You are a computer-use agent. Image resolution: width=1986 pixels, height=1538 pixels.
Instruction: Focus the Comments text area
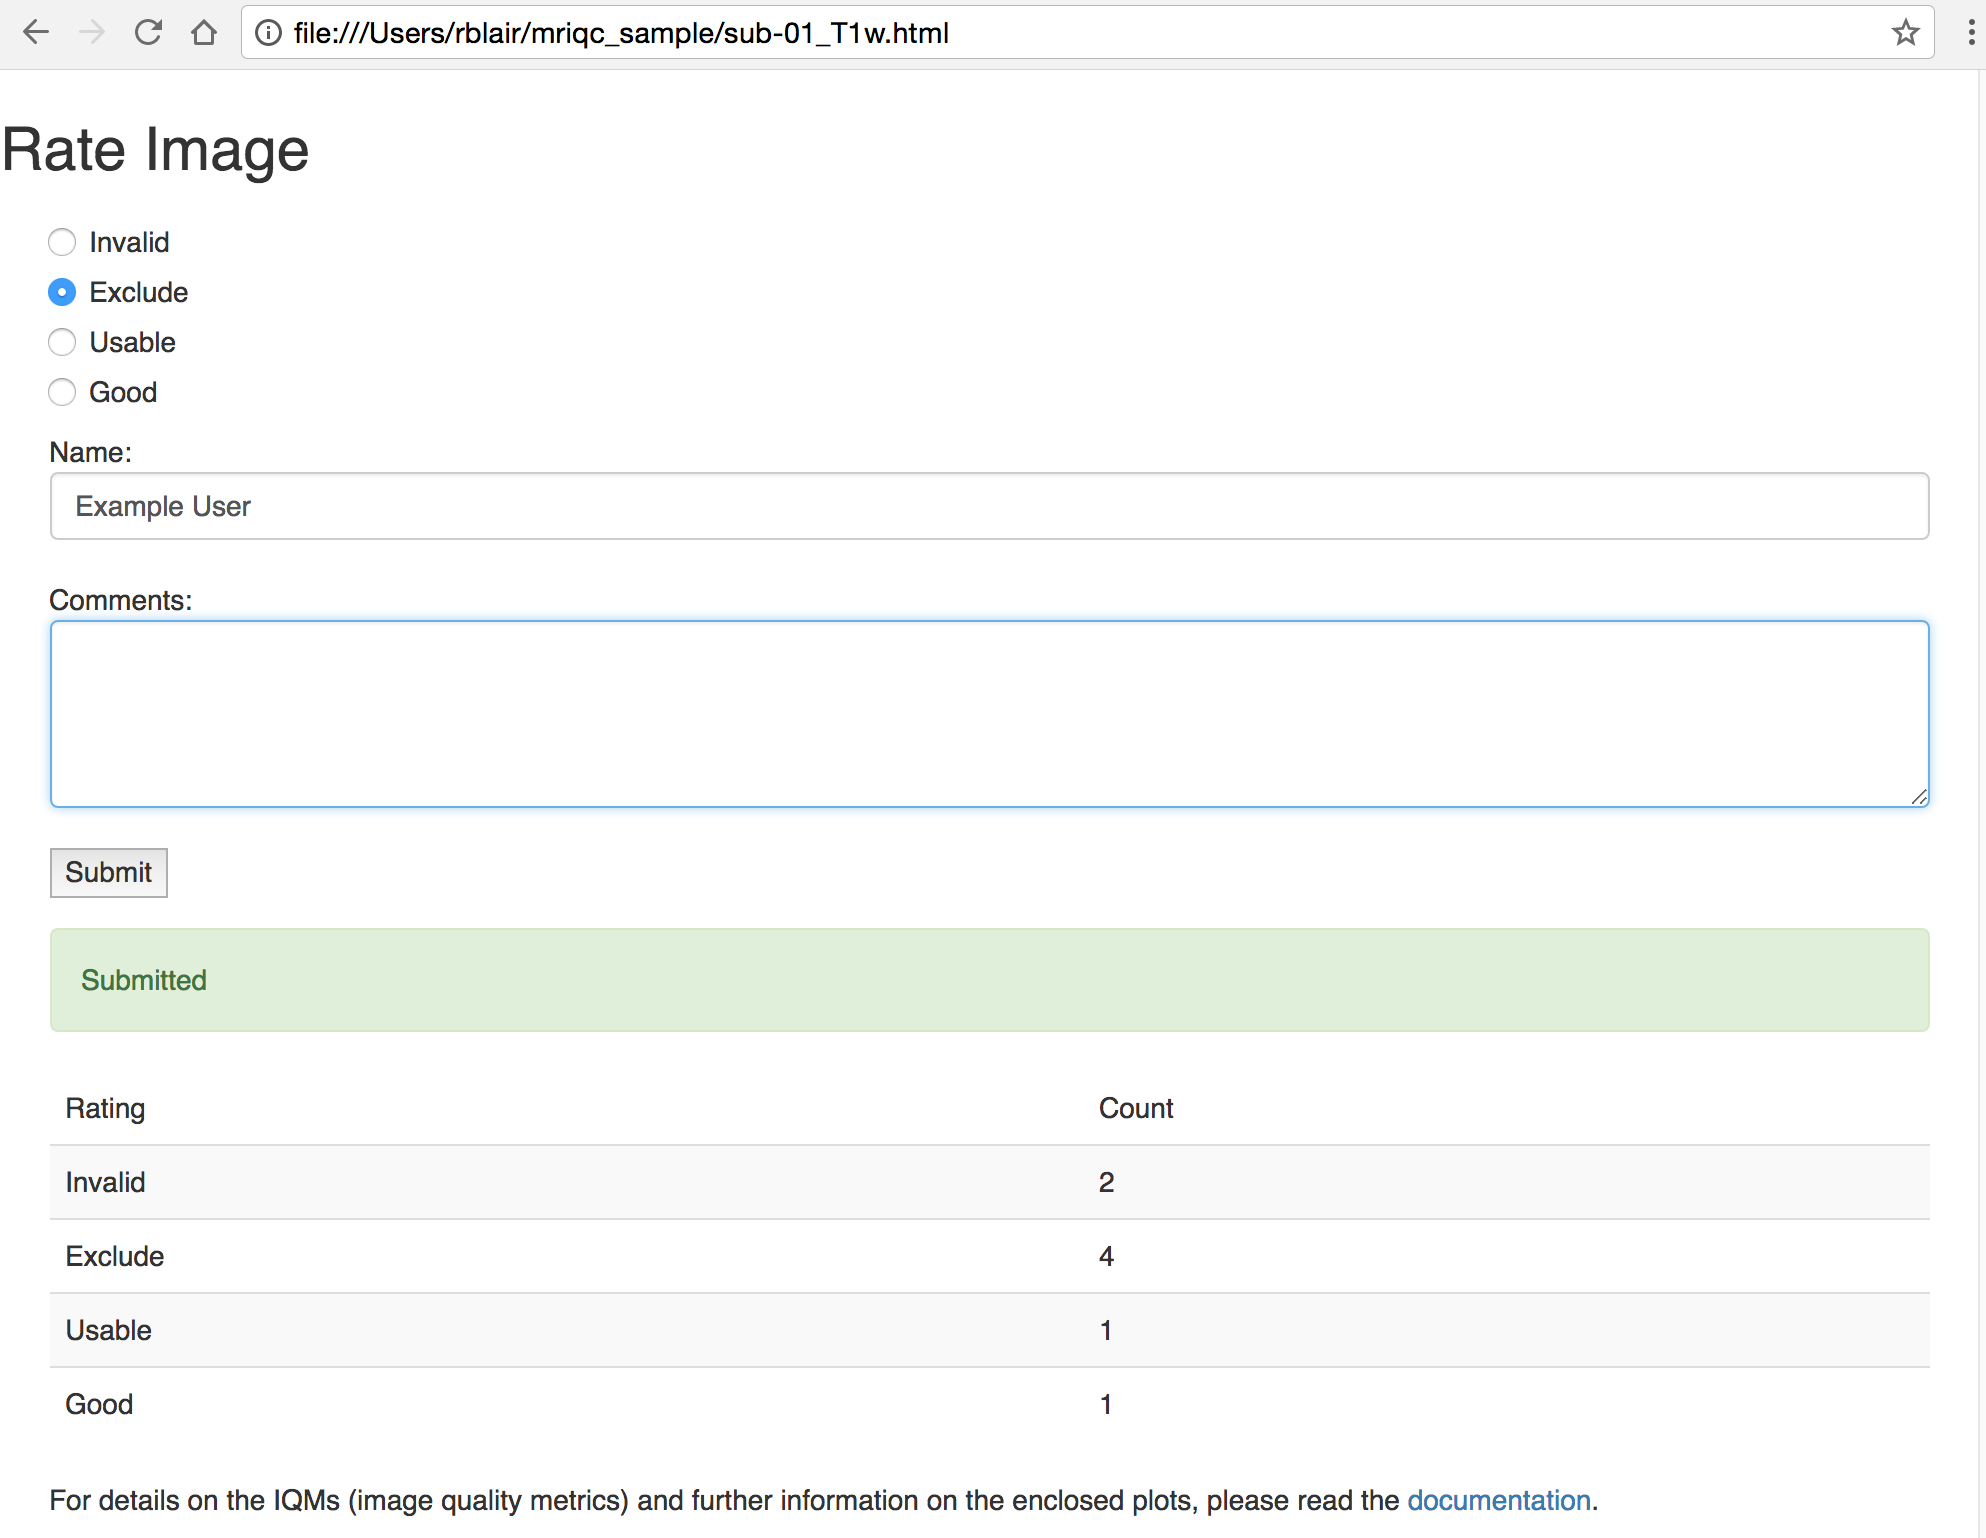[x=988, y=713]
